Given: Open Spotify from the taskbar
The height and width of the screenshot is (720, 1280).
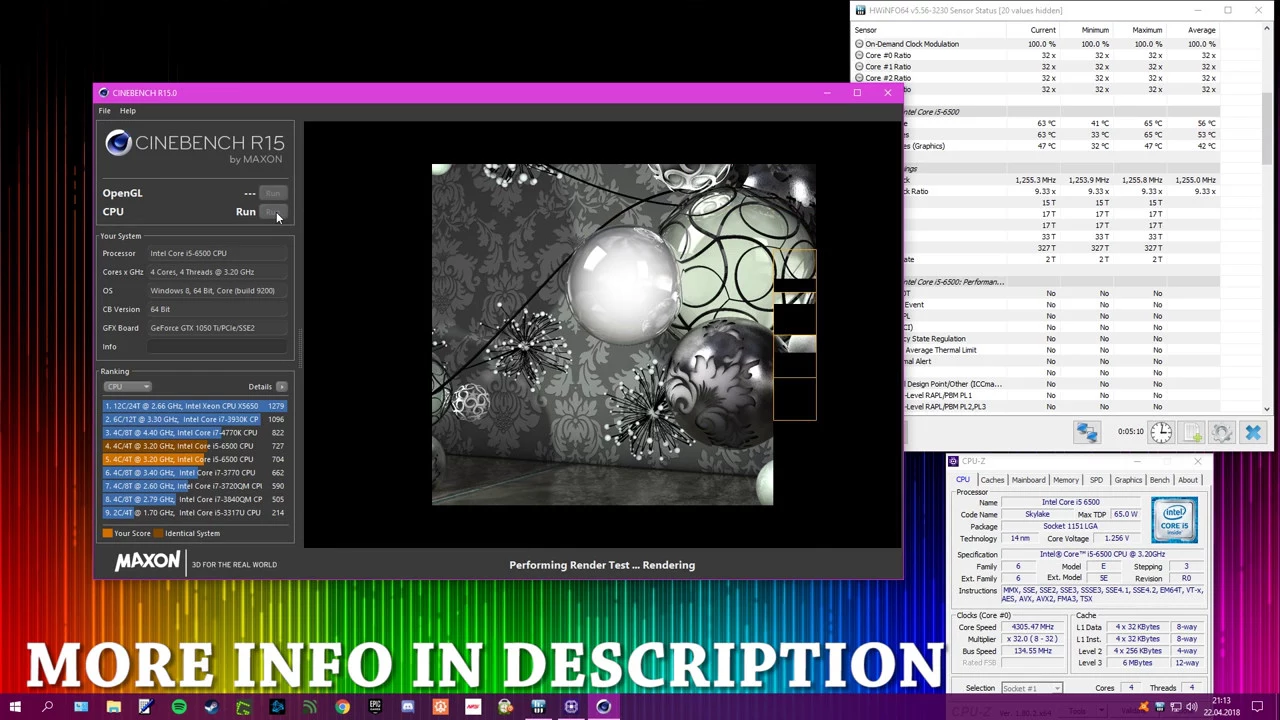Looking at the screenshot, I should point(179,707).
